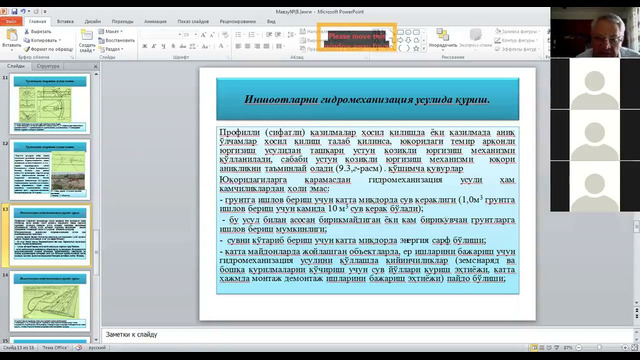Switch to the Animations (Анимация) tab
640x360 pixels.
pos(155,21)
